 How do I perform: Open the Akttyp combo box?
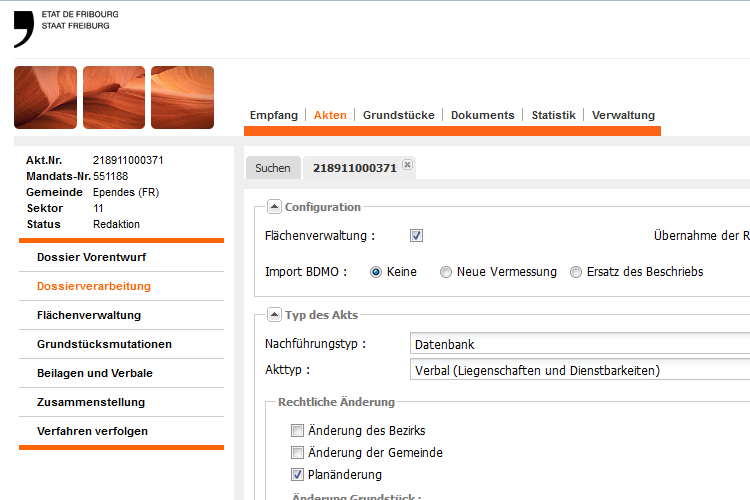click(x=580, y=370)
